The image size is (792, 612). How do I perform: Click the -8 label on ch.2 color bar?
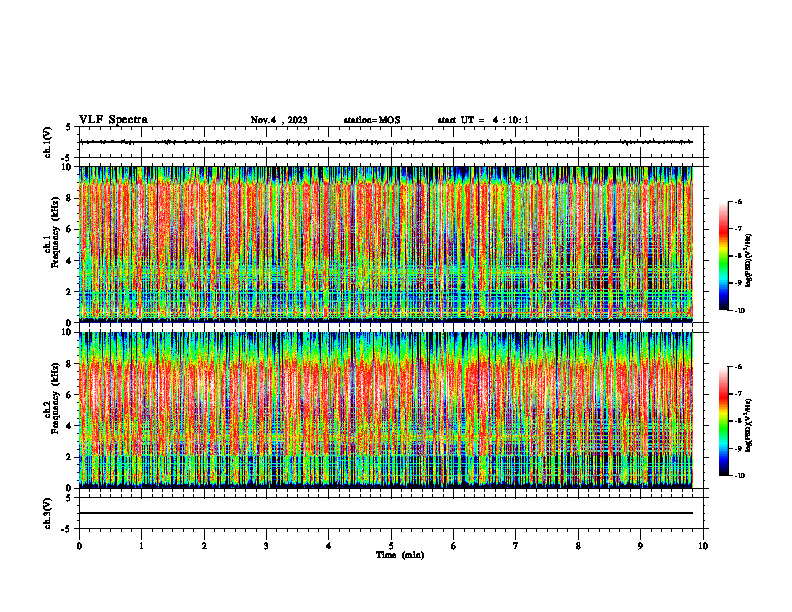click(x=738, y=421)
